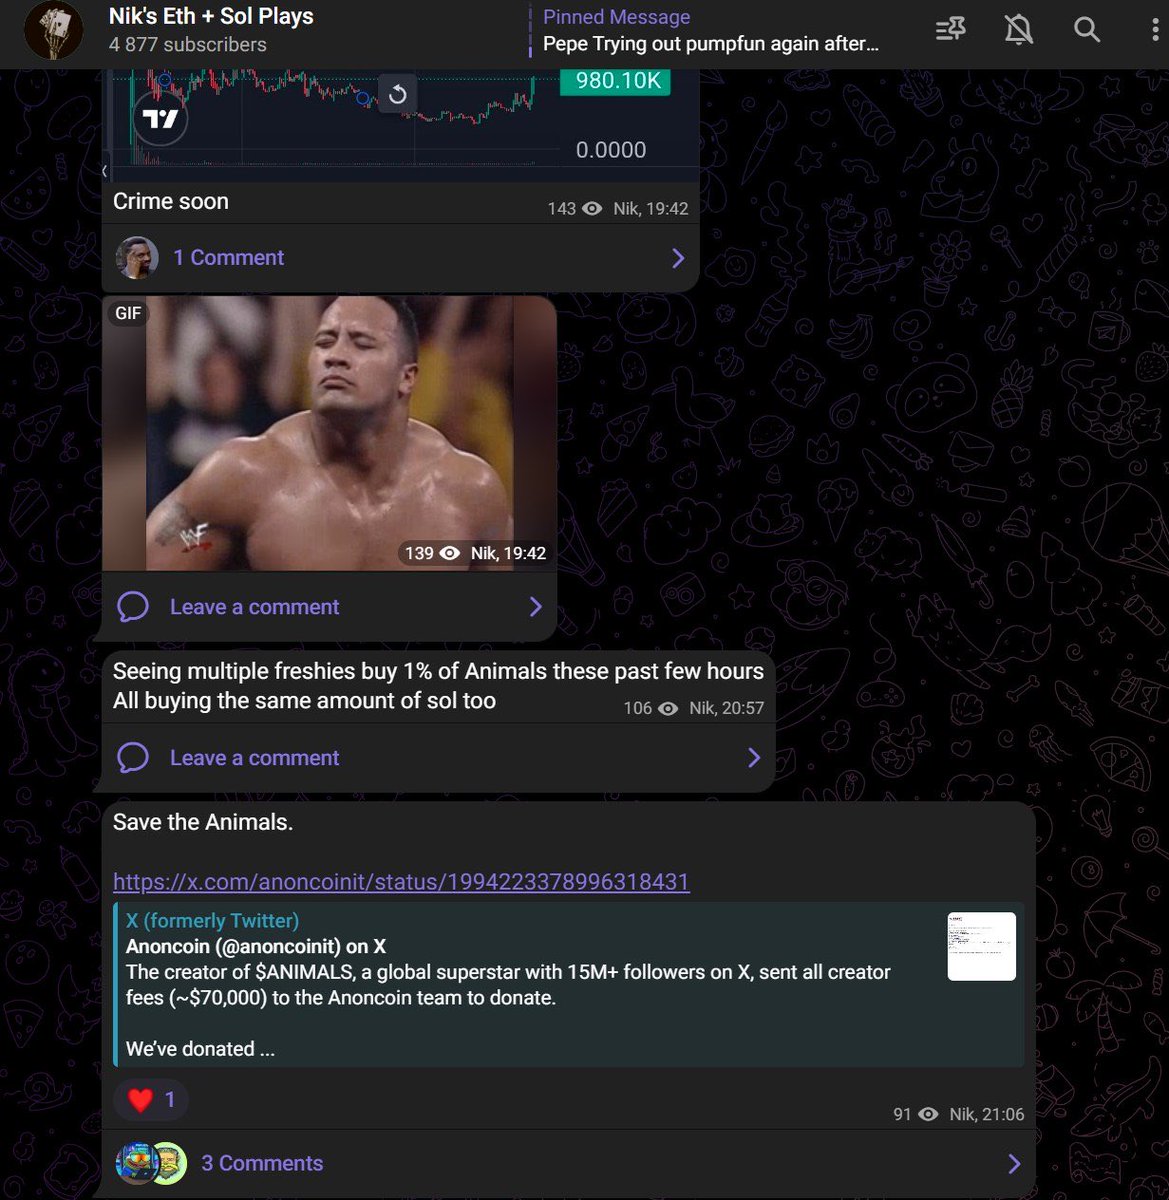Screen dimensions: 1169x1200
Task: Click the 0.0000 chart axis value
Action: [611, 150]
